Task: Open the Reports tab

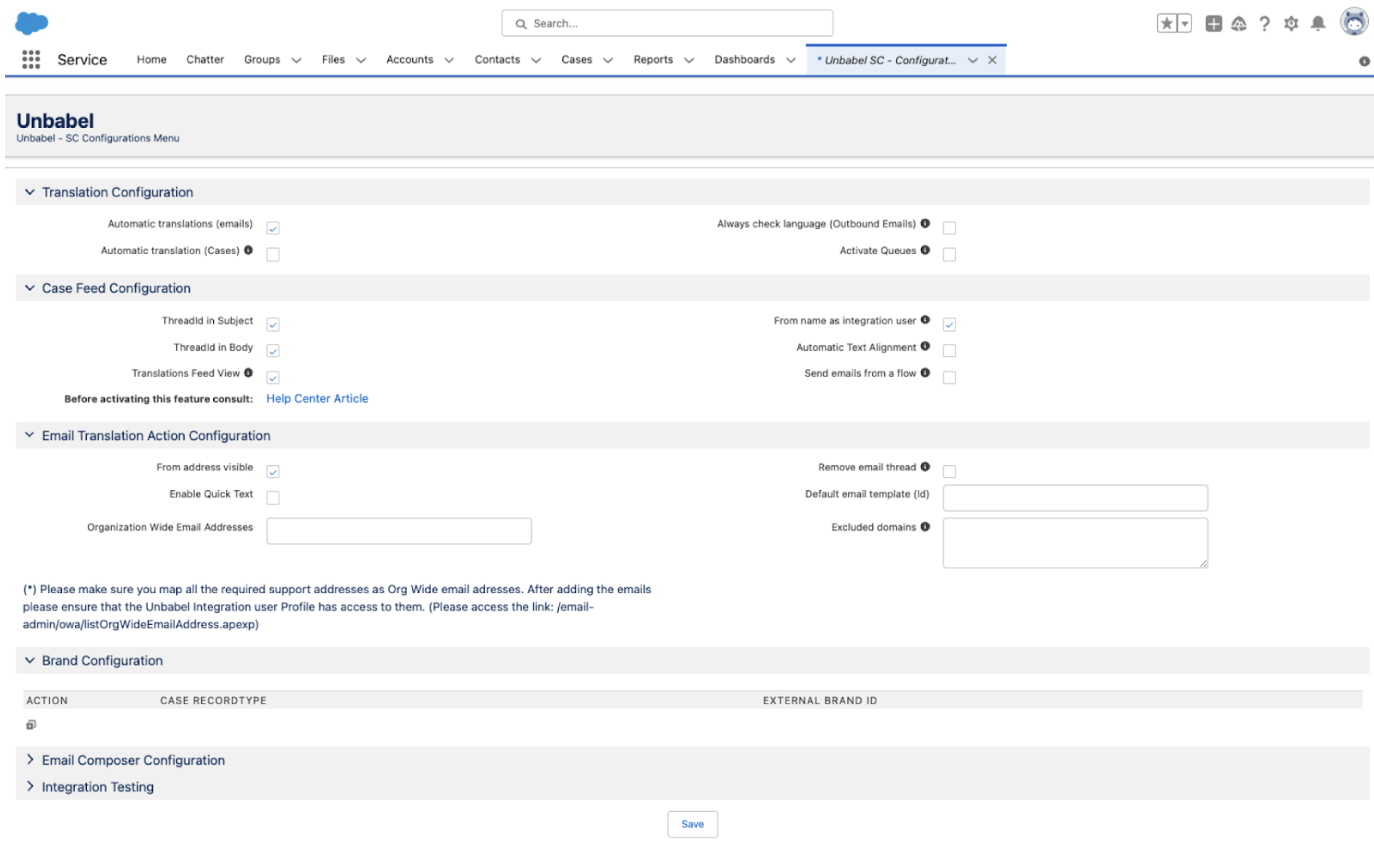Action: [653, 60]
